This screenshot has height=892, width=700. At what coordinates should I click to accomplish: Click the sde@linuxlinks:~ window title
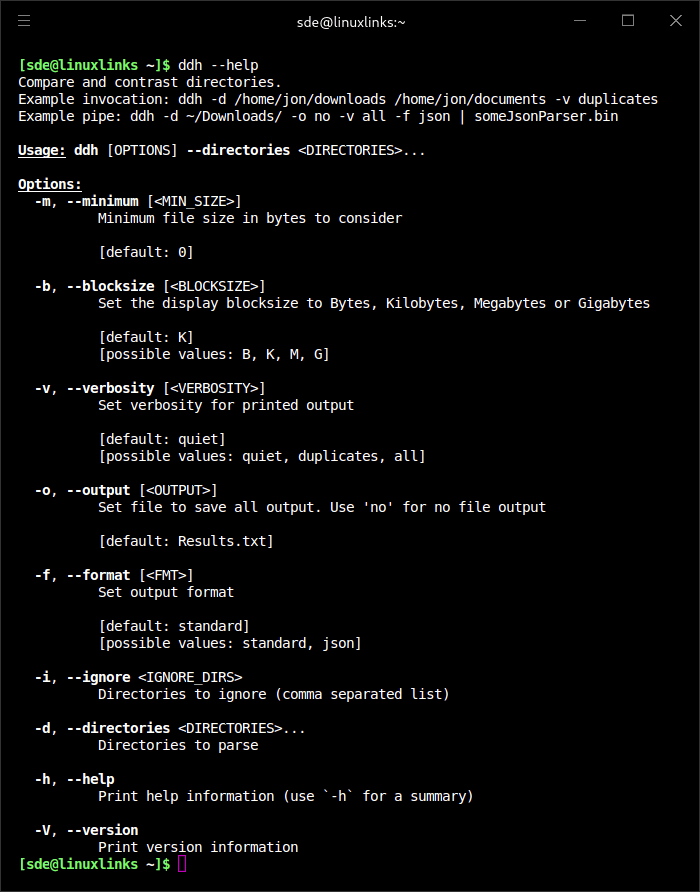click(x=351, y=22)
